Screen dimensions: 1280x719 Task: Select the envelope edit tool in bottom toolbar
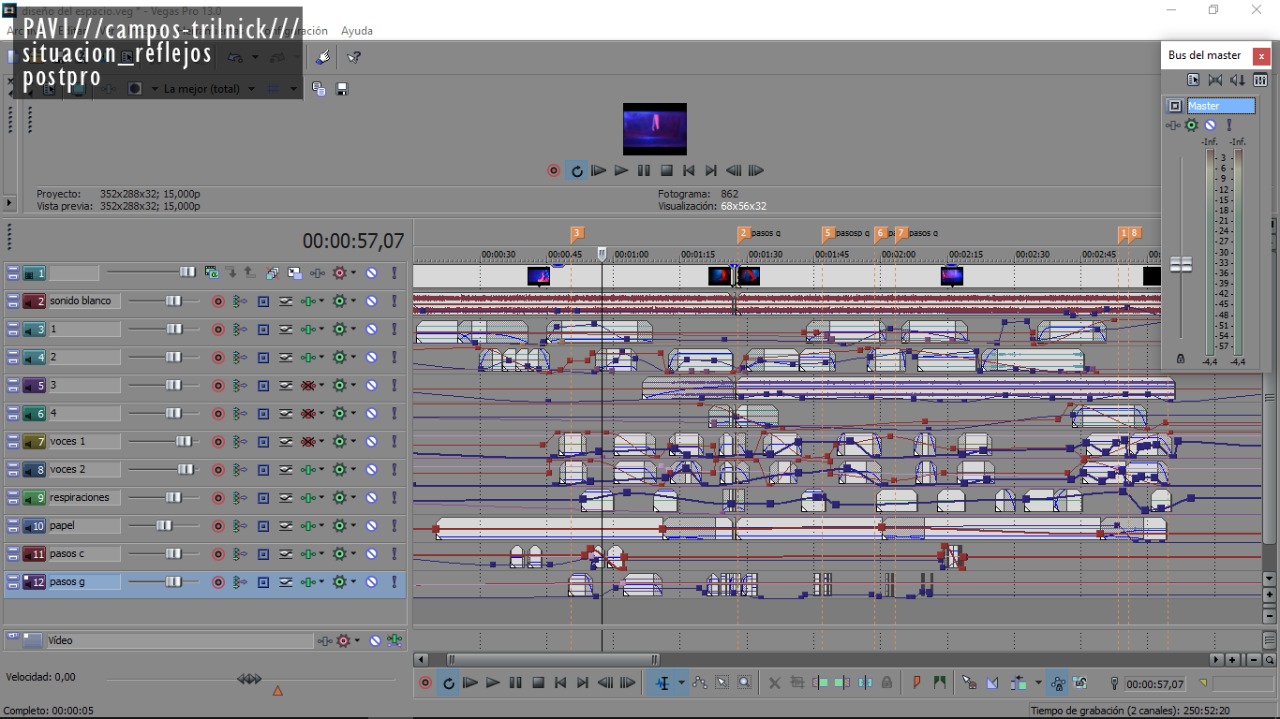(x=700, y=683)
